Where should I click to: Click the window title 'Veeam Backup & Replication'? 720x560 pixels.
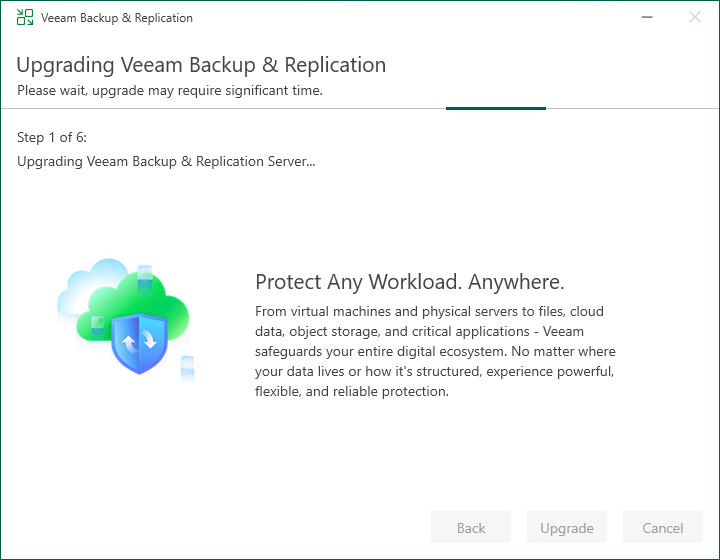[x=117, y=18]
